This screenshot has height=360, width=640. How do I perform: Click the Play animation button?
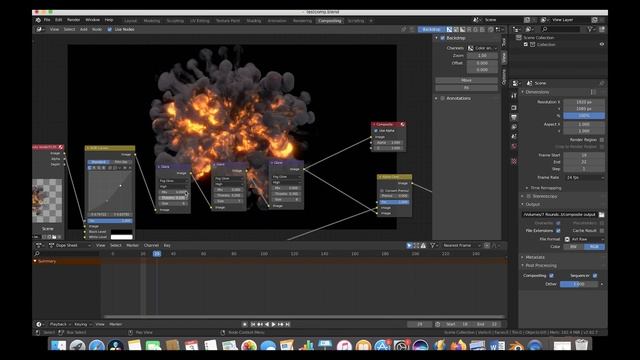pos(273,324)
